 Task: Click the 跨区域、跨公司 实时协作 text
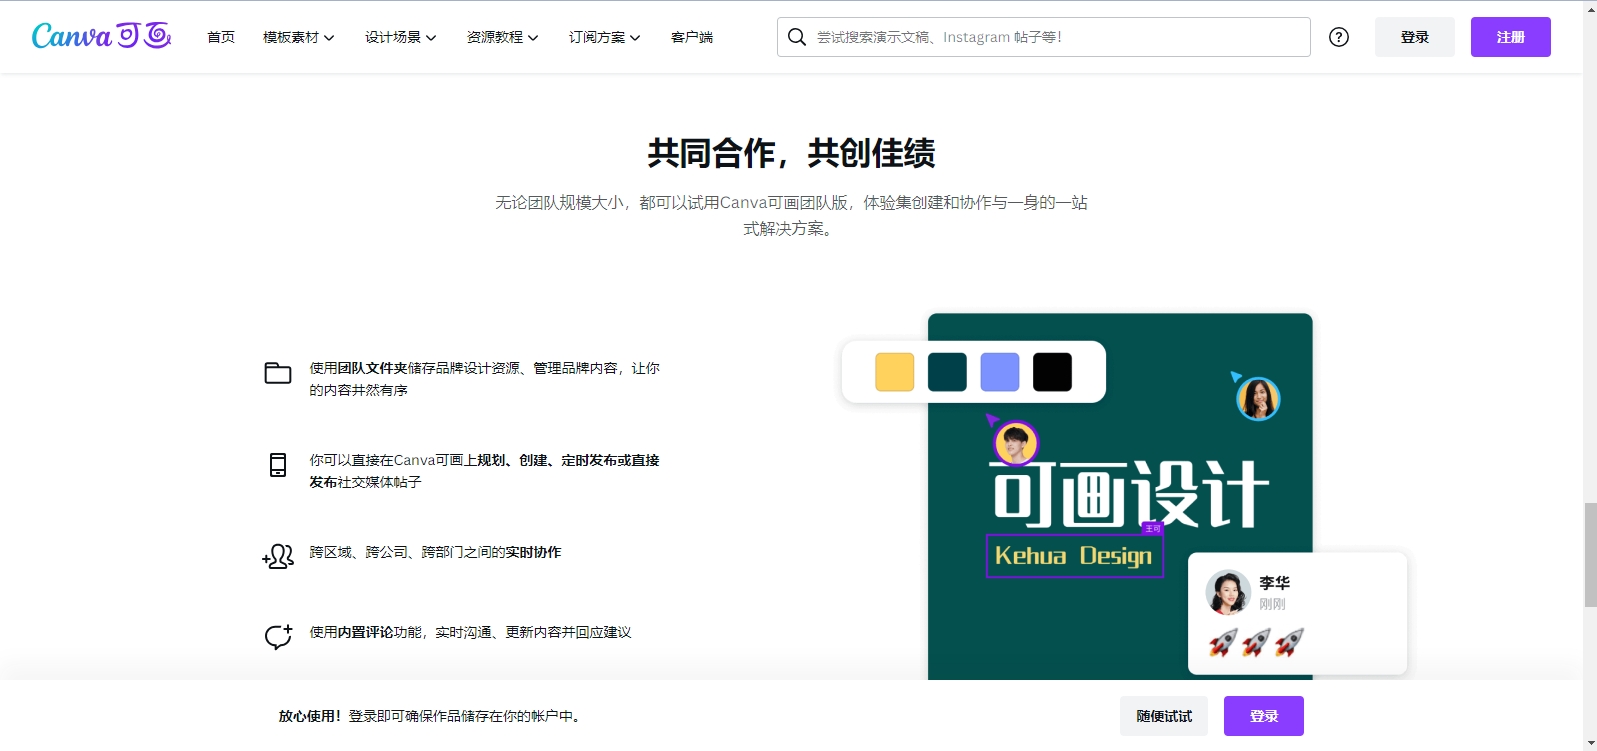tap(435, 552)
